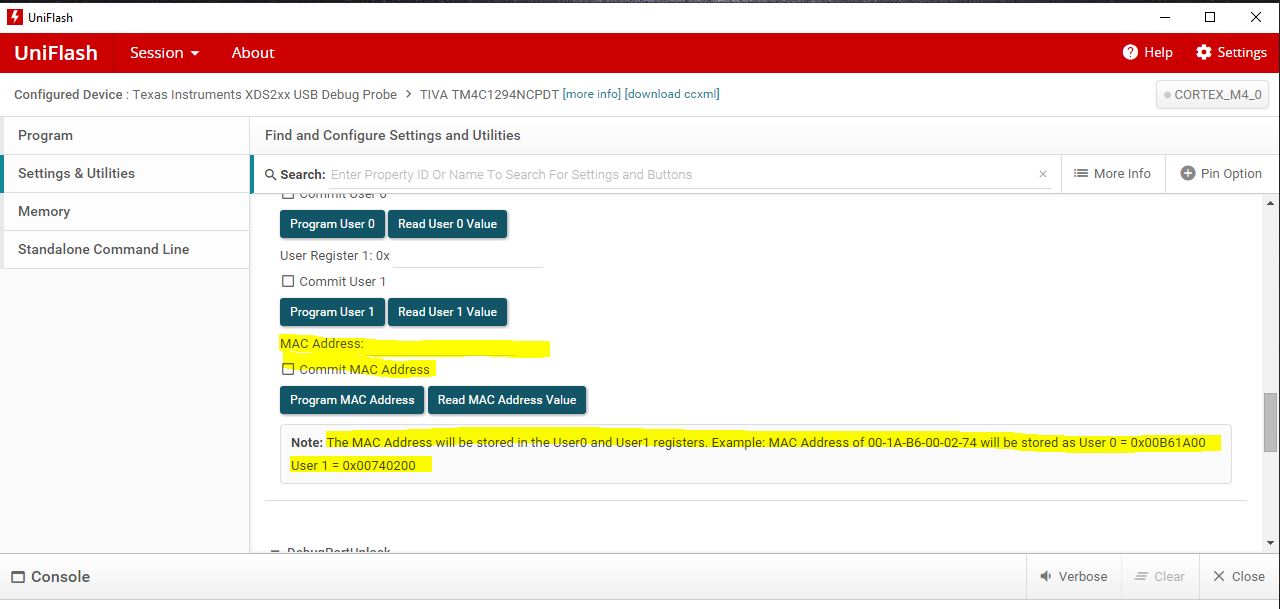Click the vertical scrollbar thumb
The image size is (1280, 609).
(1270, 422)
